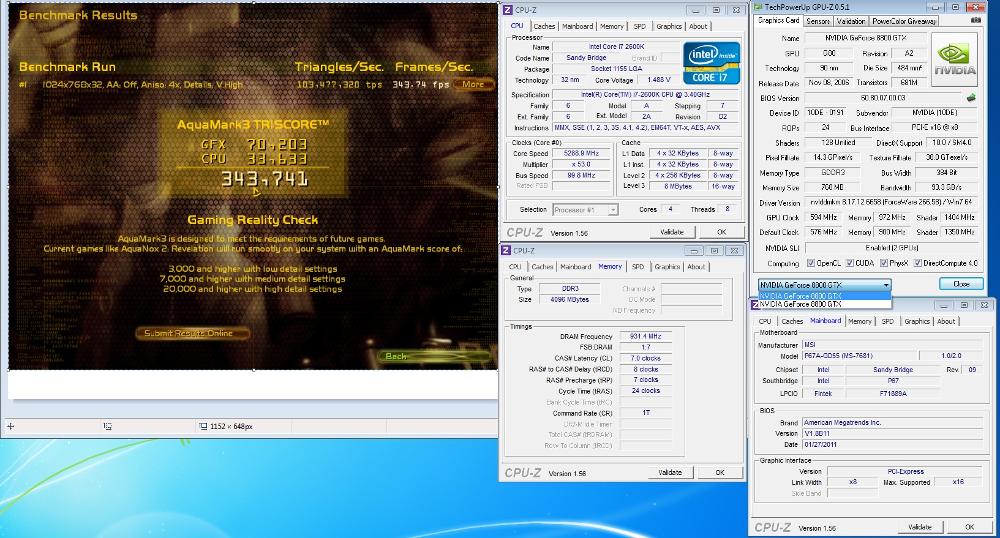Screen dimensions: 1000x538
Task: Click the title bar icon of CPU-Z CPU window
Action: point(507,10)
